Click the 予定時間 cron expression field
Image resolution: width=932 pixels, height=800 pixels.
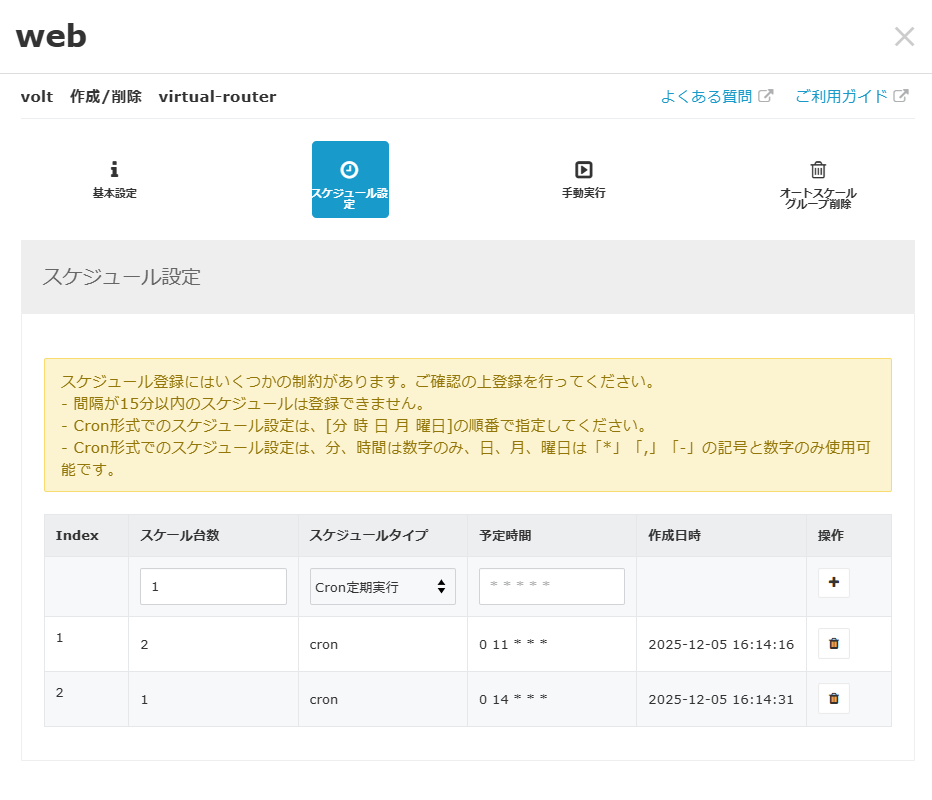[x=551, y=586]
